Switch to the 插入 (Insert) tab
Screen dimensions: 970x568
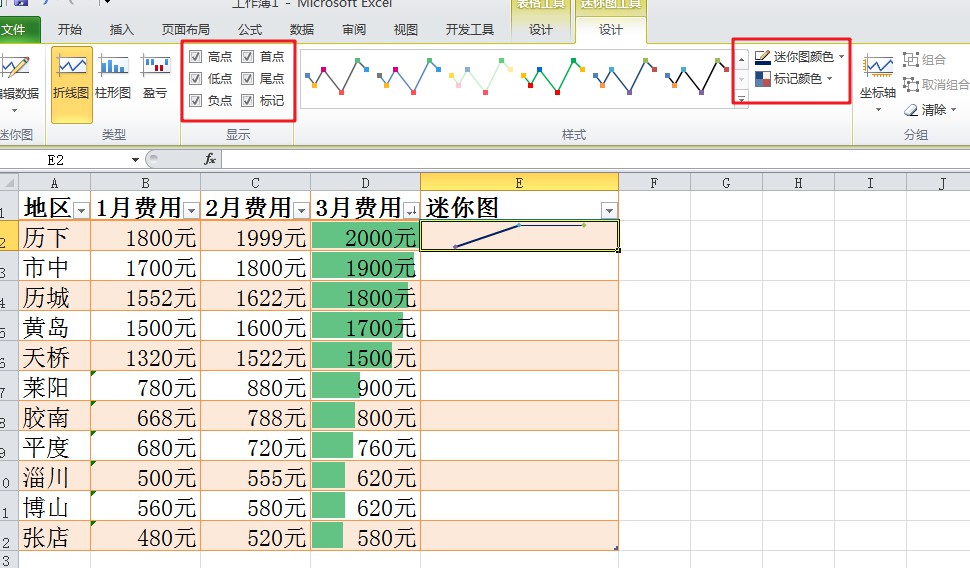(x=121, y=29)
